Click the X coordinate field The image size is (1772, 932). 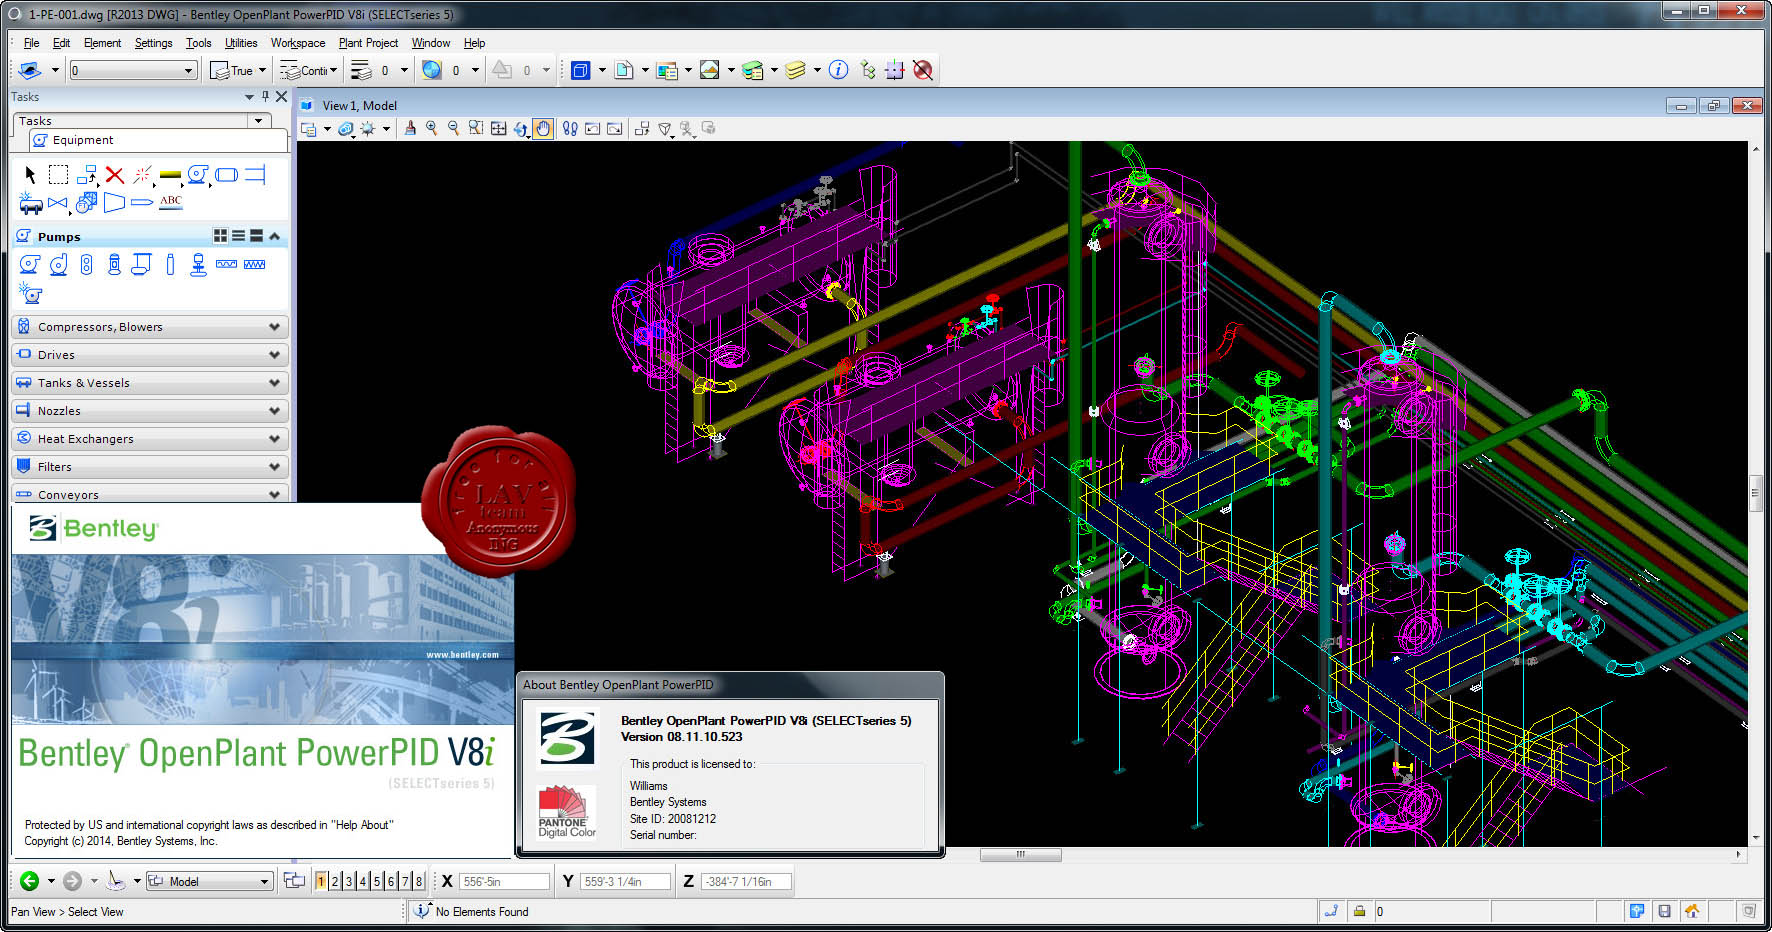coord(504,881)
